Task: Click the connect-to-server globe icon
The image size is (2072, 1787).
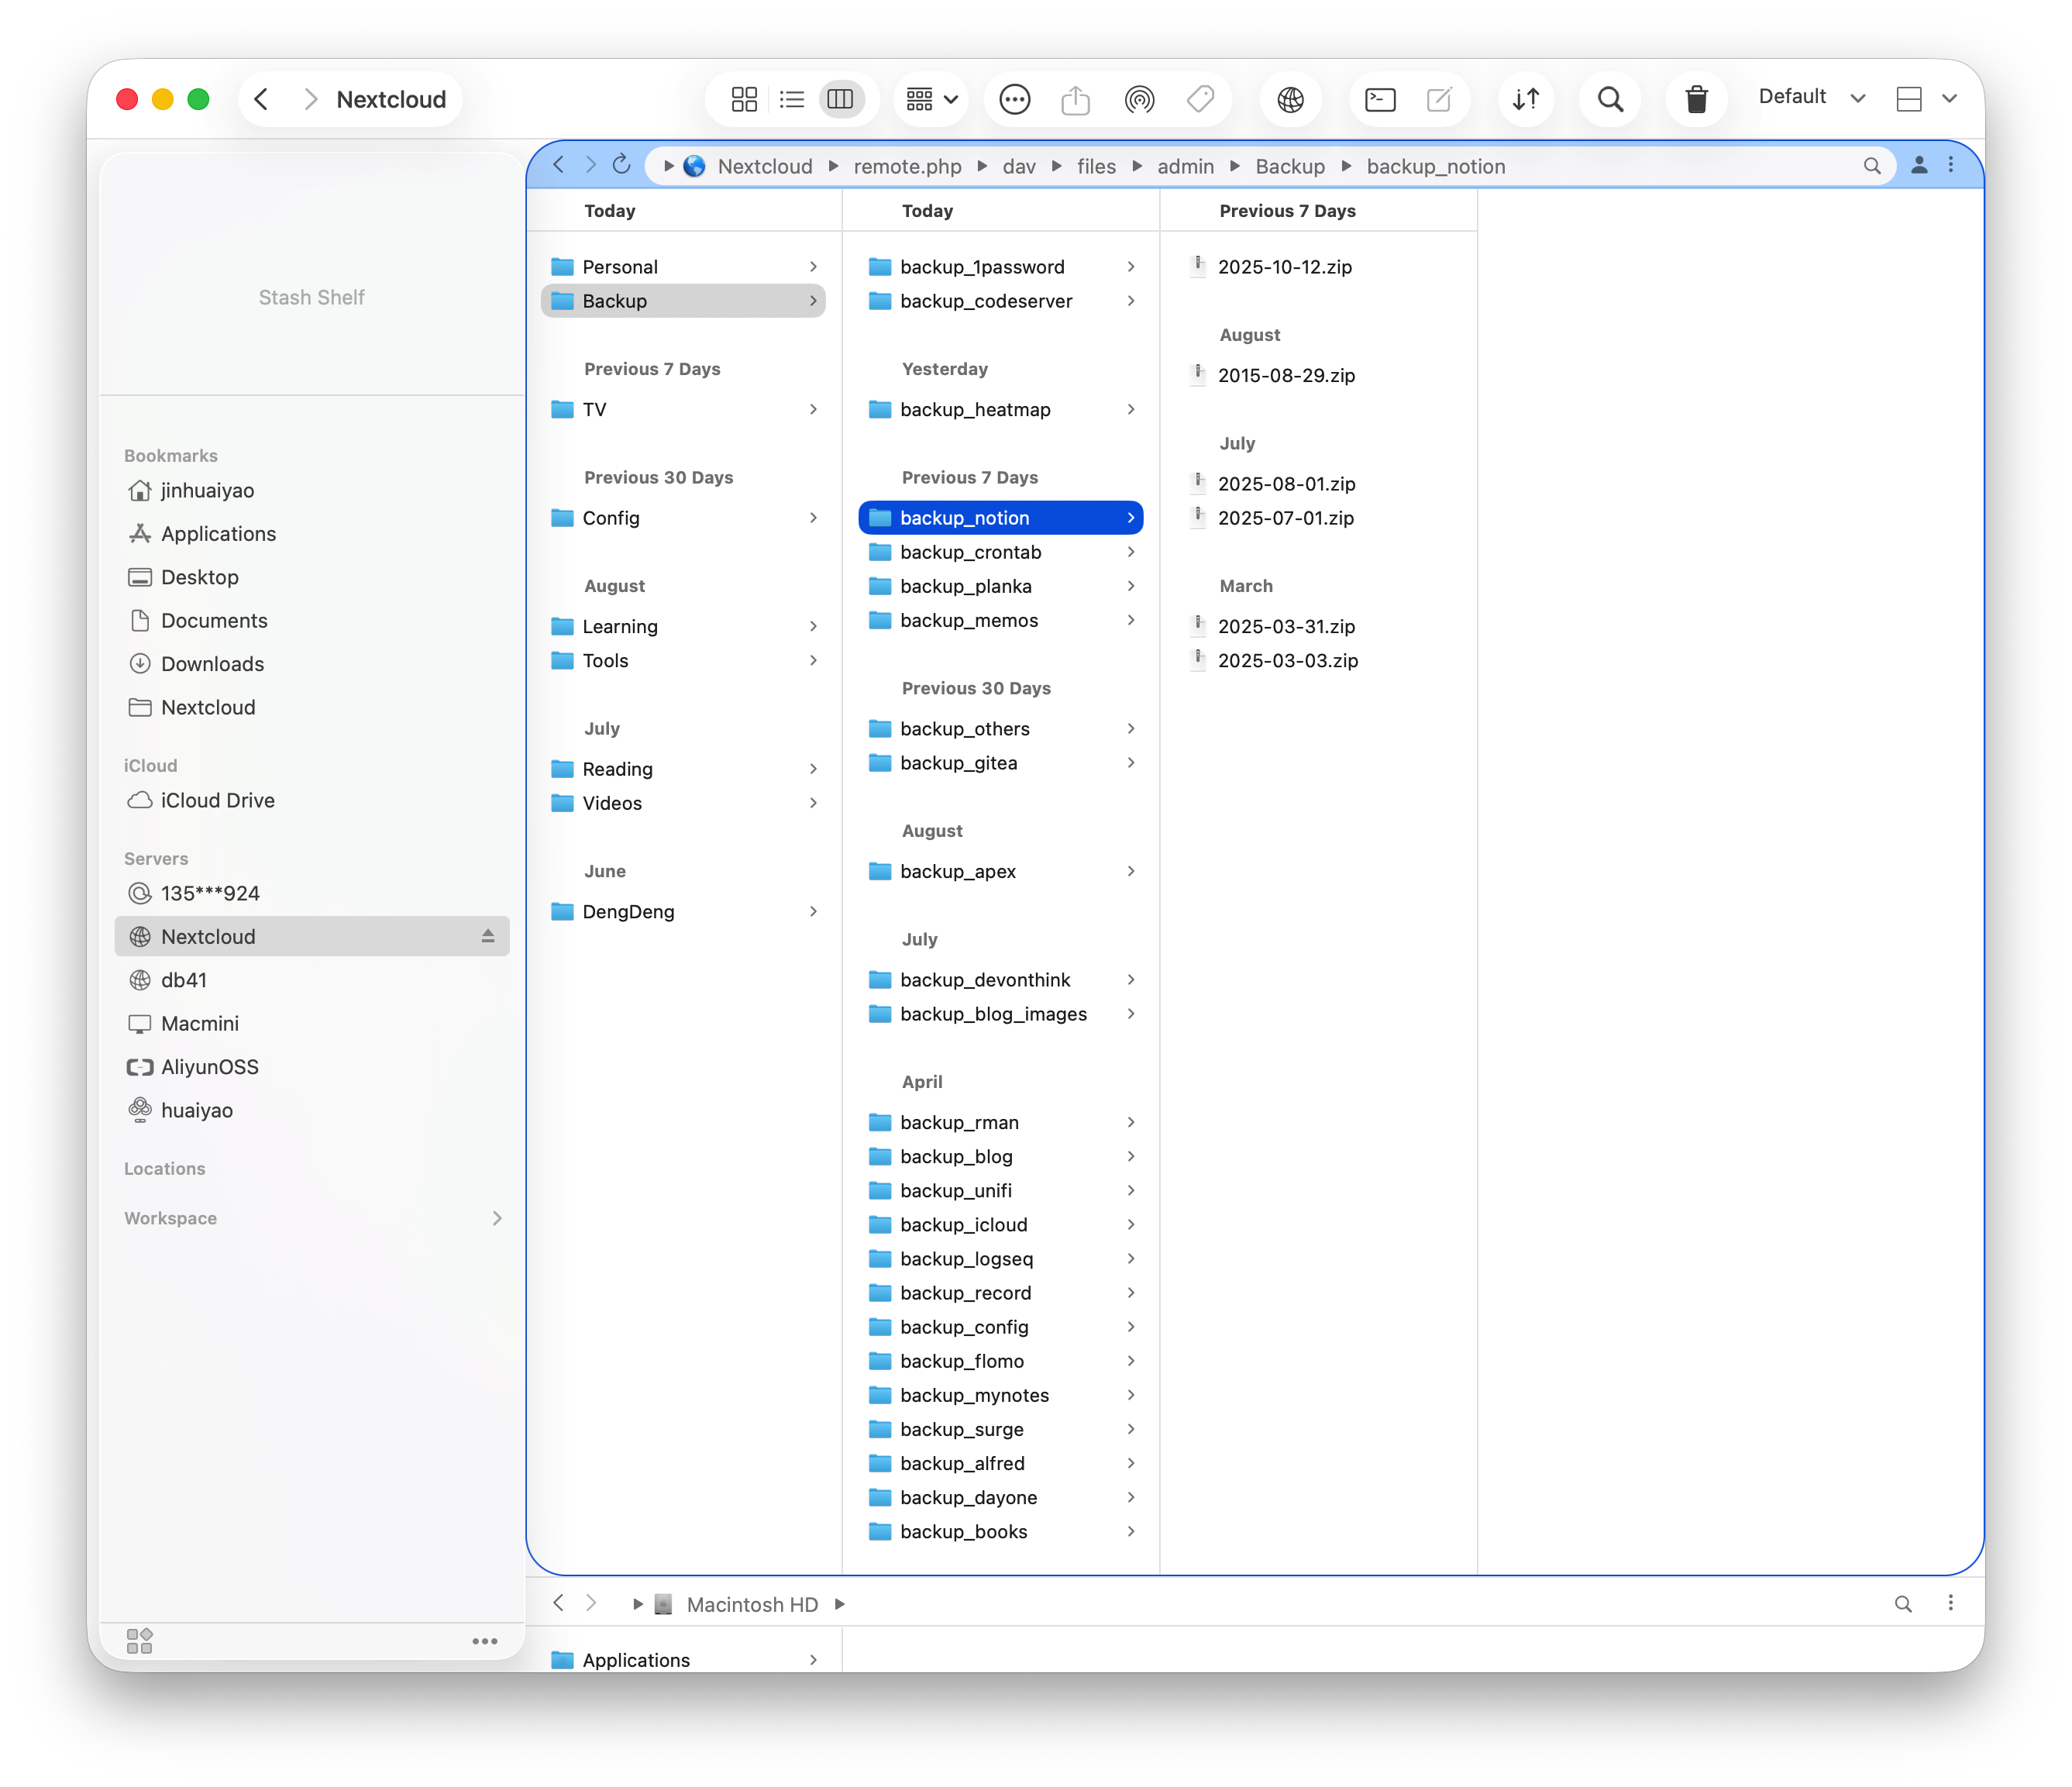Action: [1290, 99]
